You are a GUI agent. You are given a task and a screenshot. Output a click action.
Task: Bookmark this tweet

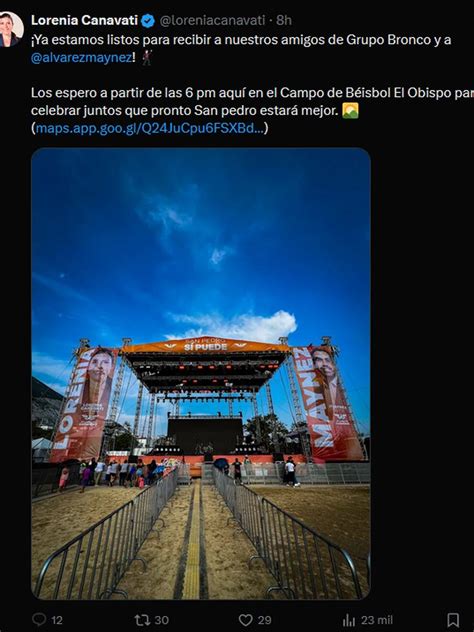point(453,620)
